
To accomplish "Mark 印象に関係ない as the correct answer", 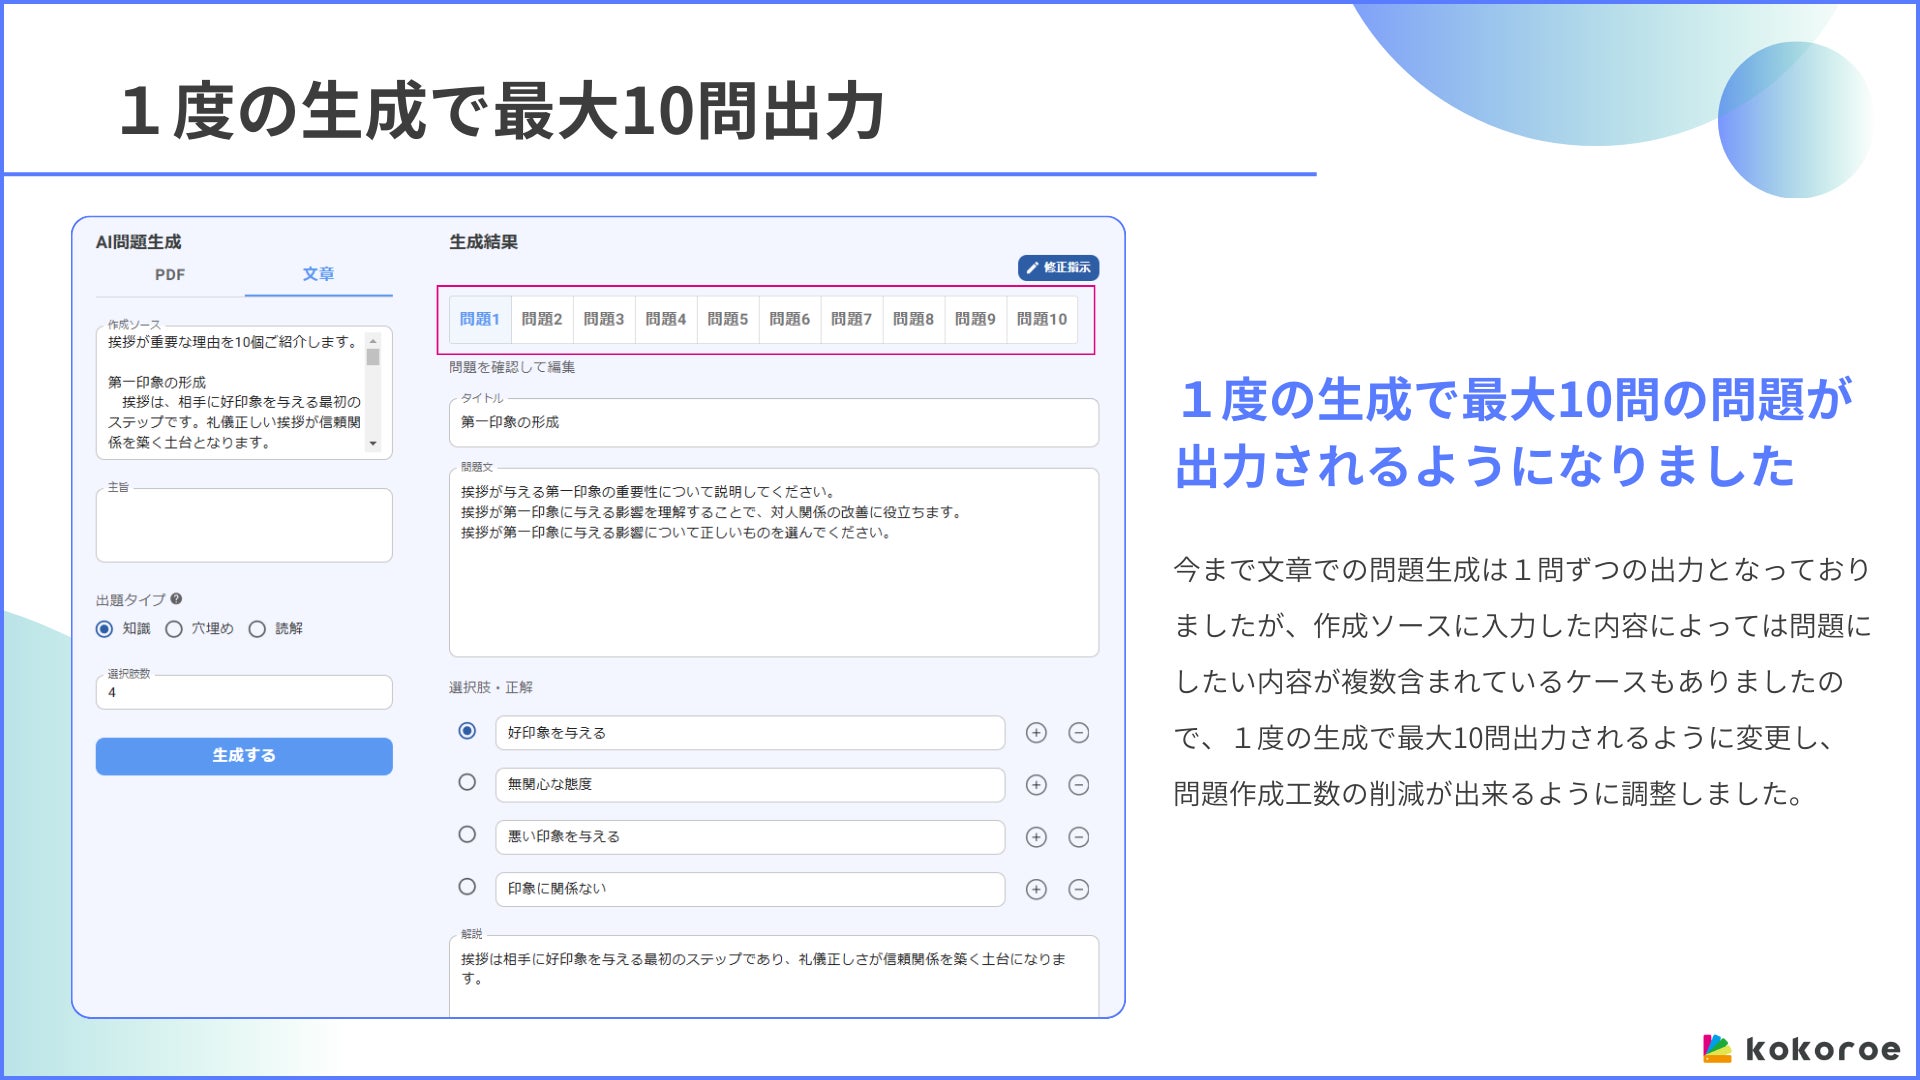I will 467,887.
